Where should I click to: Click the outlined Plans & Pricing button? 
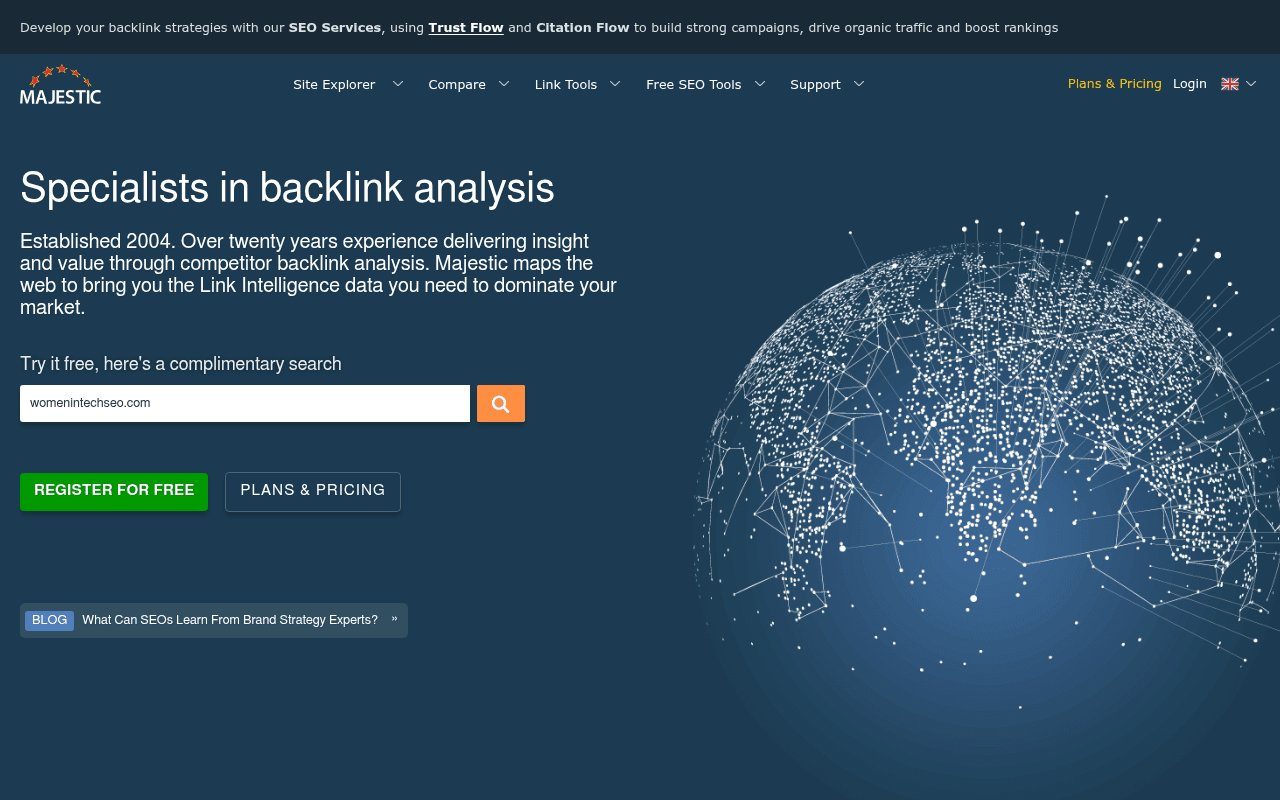[313, 491]
